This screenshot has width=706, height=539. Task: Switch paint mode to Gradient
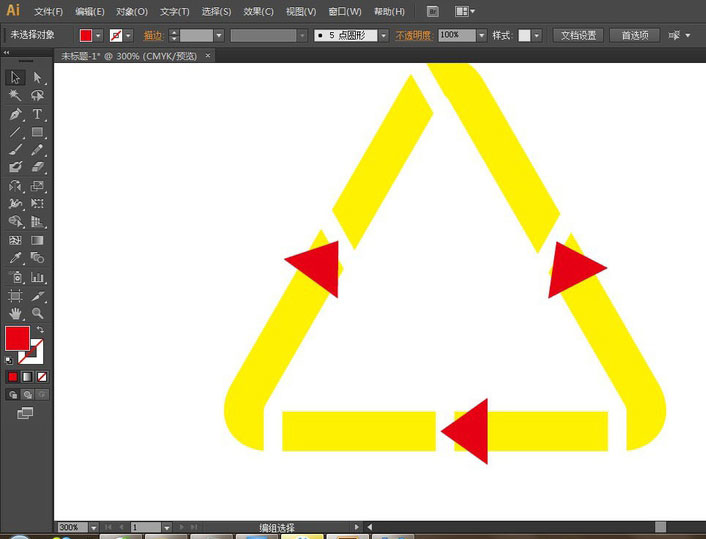coord(27,377)
